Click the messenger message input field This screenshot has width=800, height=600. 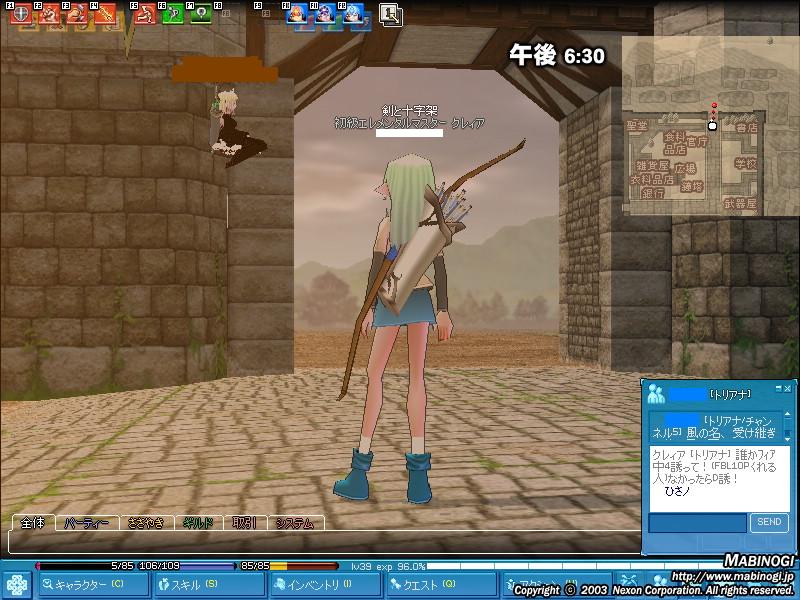[x=697, y=523]
